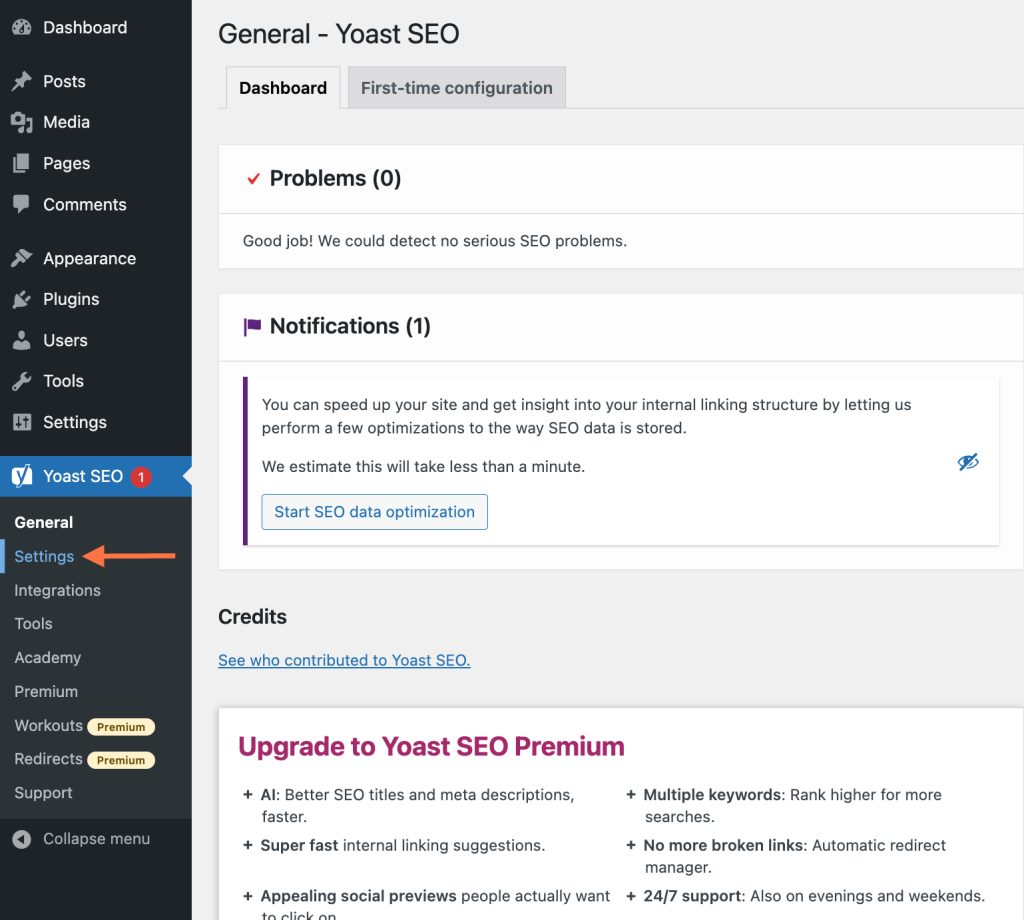Click the Dashboard gauge icon in sidebar
The width and height of the screenshot is (1024, 920).
click(x=22, y=27)
